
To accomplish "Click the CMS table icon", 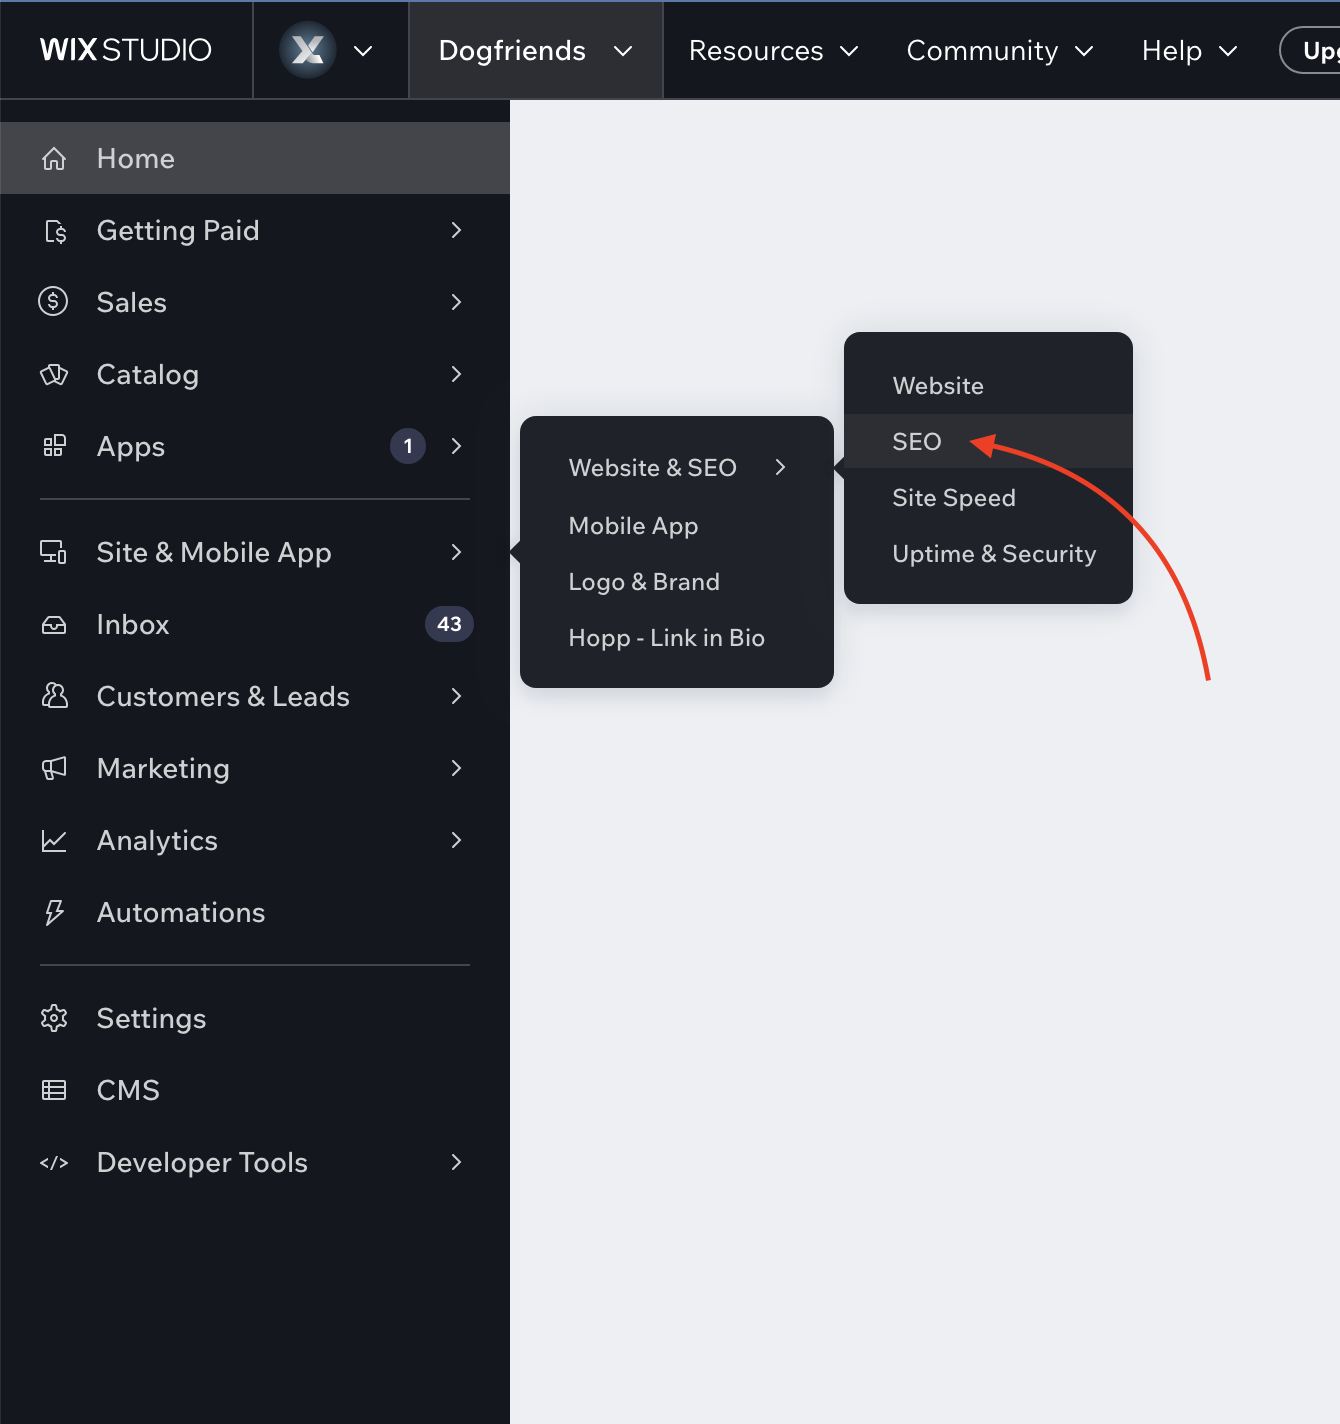I will coord(54,1090).
